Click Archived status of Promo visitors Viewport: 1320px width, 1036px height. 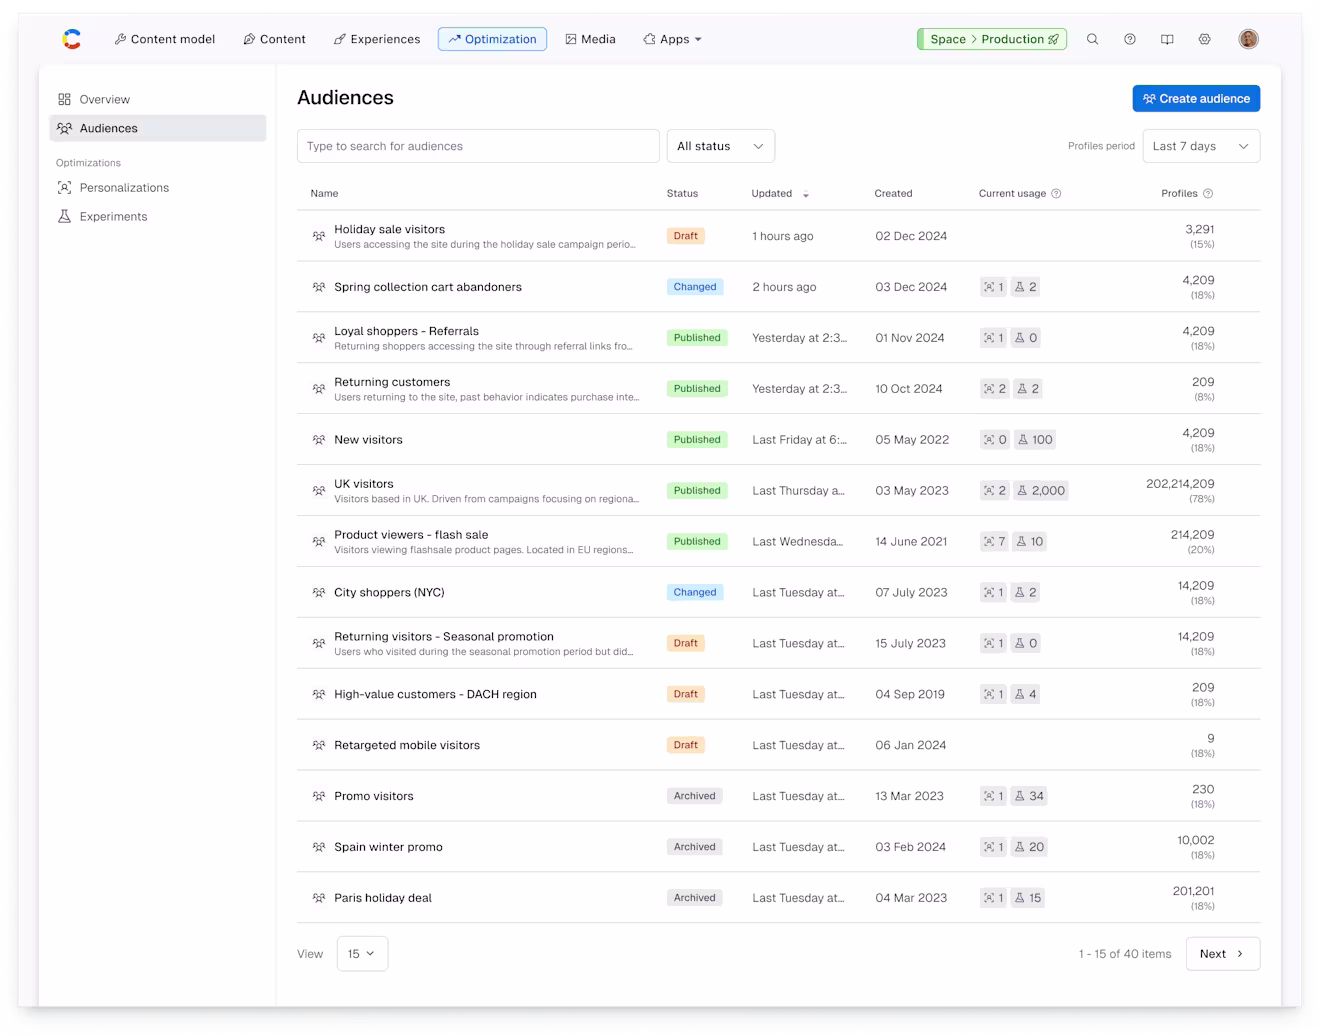pyautogui.click(x=695, y=797)
